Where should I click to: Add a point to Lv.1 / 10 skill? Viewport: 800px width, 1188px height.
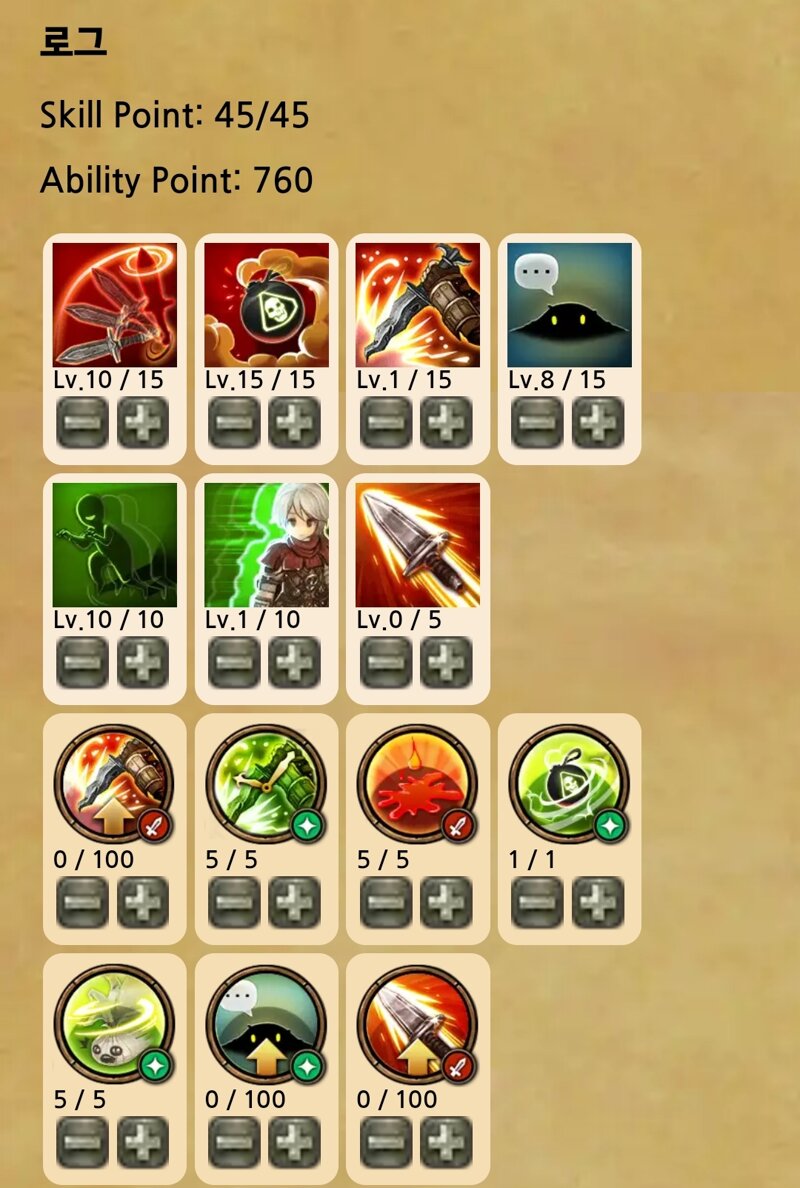295,662
